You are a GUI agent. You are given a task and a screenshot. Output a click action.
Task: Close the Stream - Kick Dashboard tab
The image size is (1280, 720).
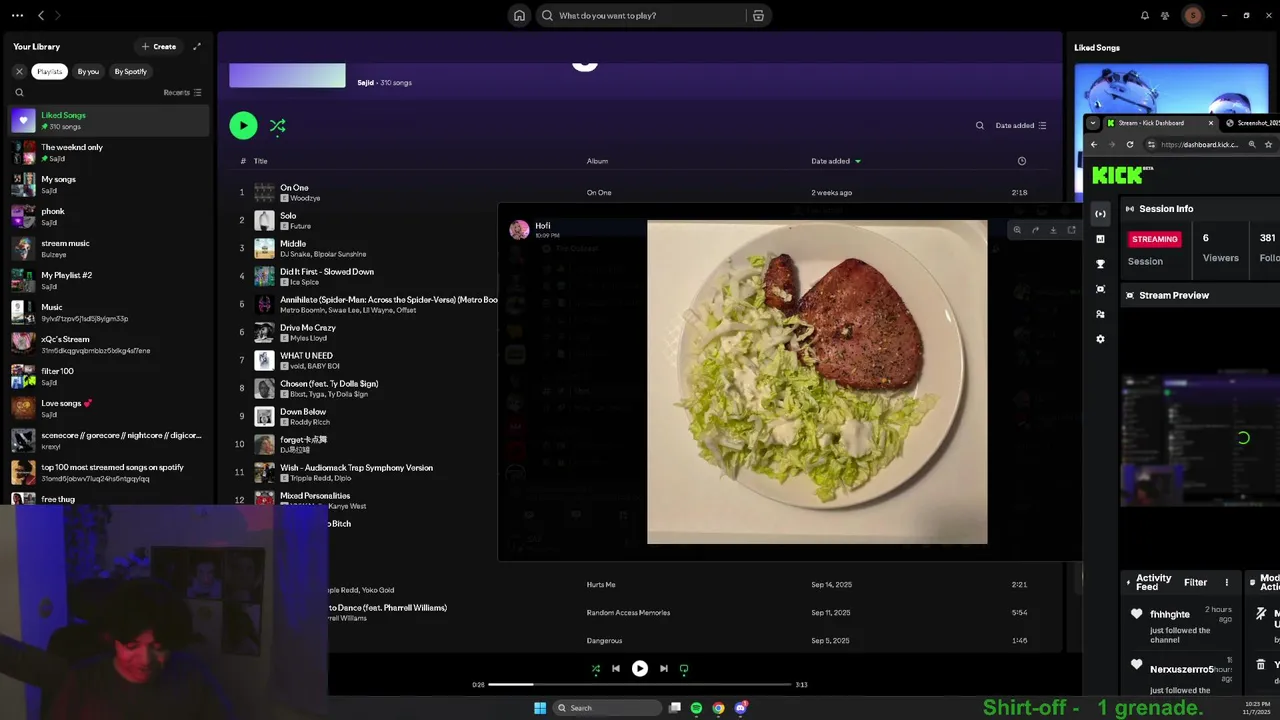[1211, 123]
